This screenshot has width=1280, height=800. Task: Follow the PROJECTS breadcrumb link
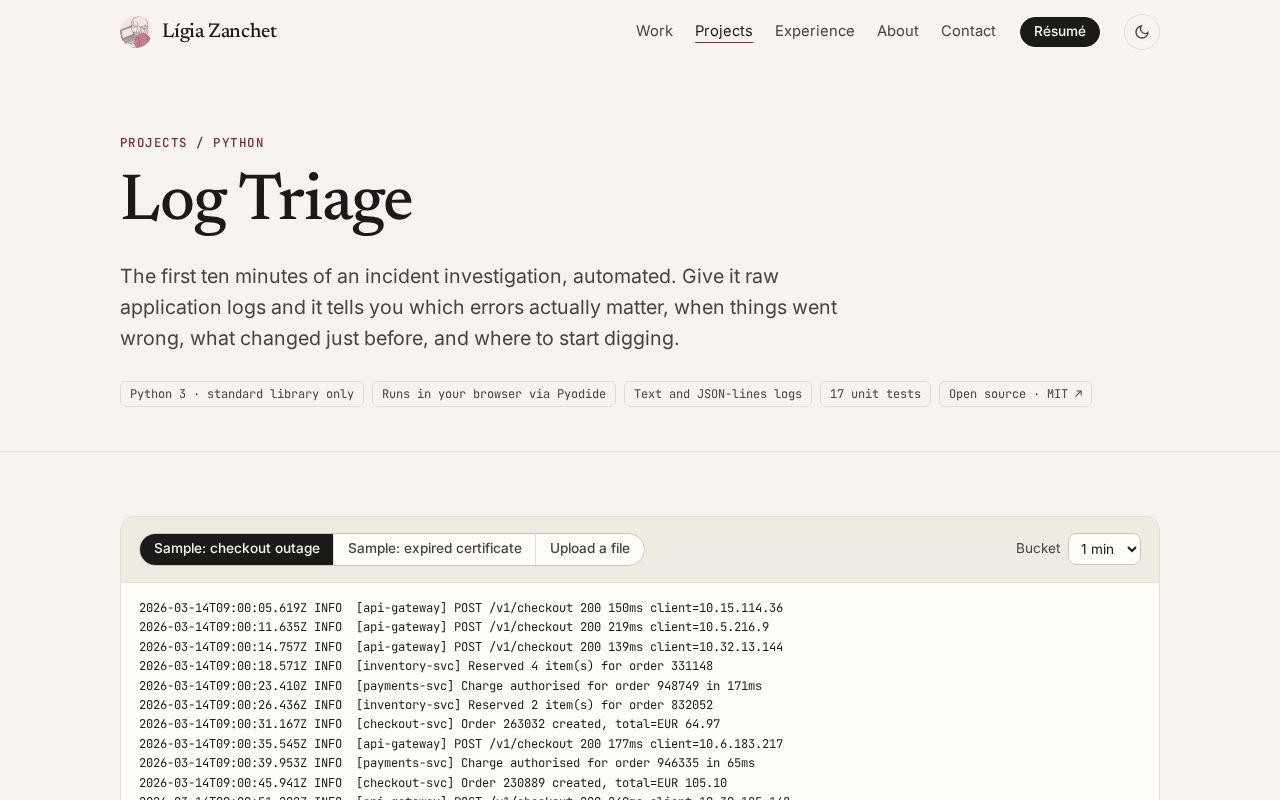[x=154, y=143]
